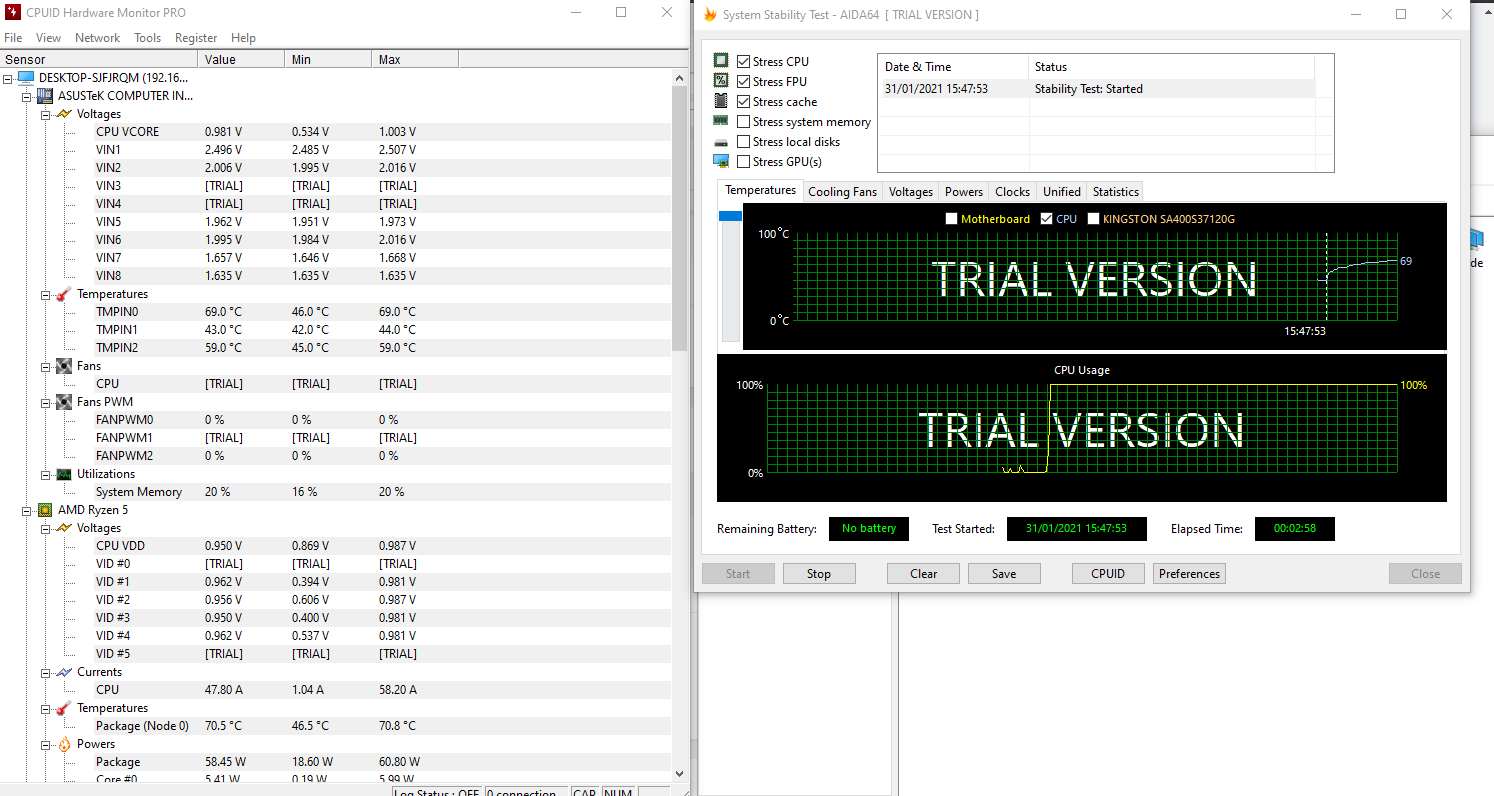
Task: Check the Motherboard temperature graph checkbox
Action: pos(951,219)
